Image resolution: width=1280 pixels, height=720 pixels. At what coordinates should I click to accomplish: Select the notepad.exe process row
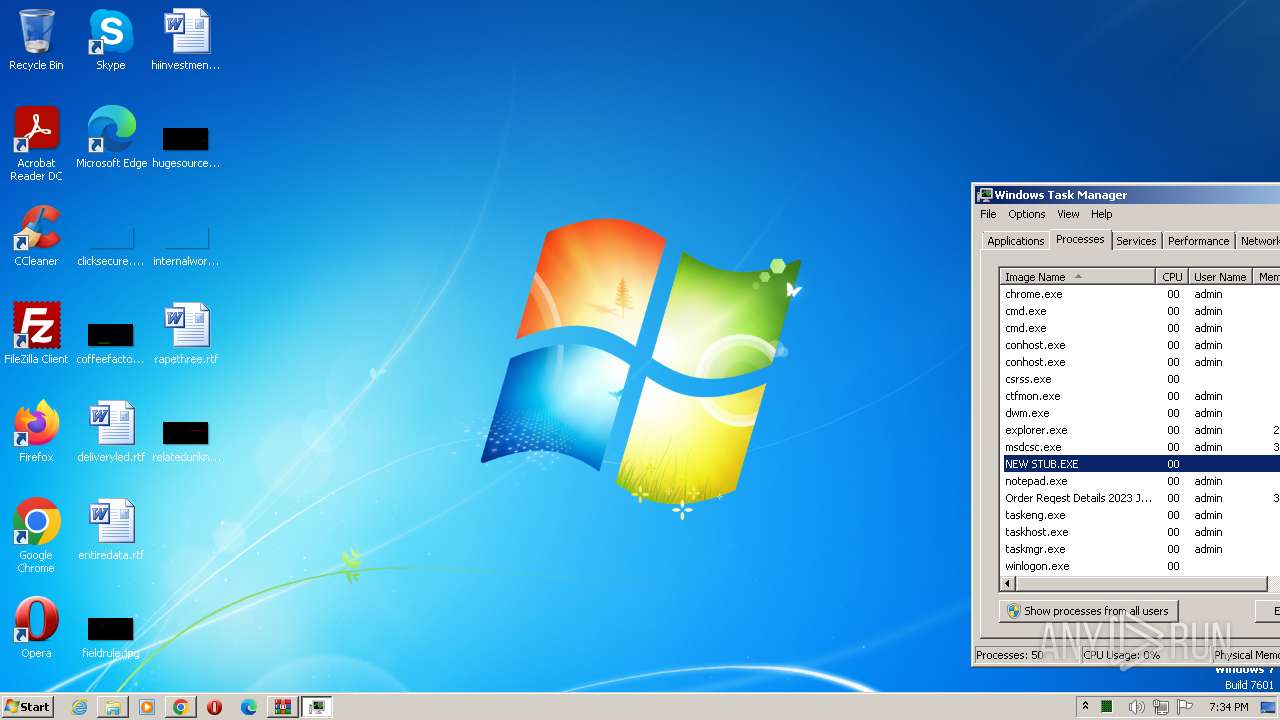click(1141, 481)
